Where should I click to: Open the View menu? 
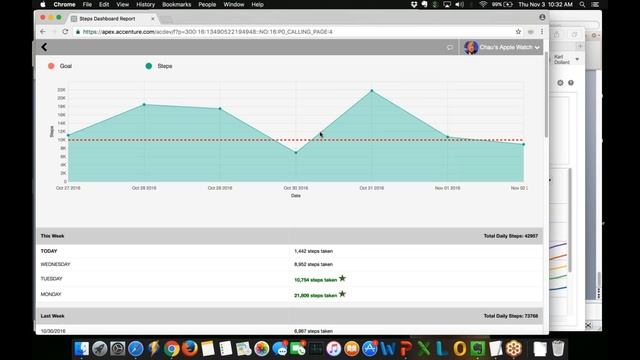point(122,4)
